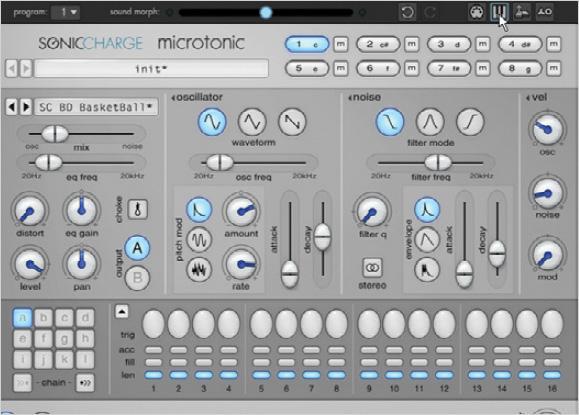Load the previous program preset arrow
Screen dimensions: 579x415
coord(12,69)
